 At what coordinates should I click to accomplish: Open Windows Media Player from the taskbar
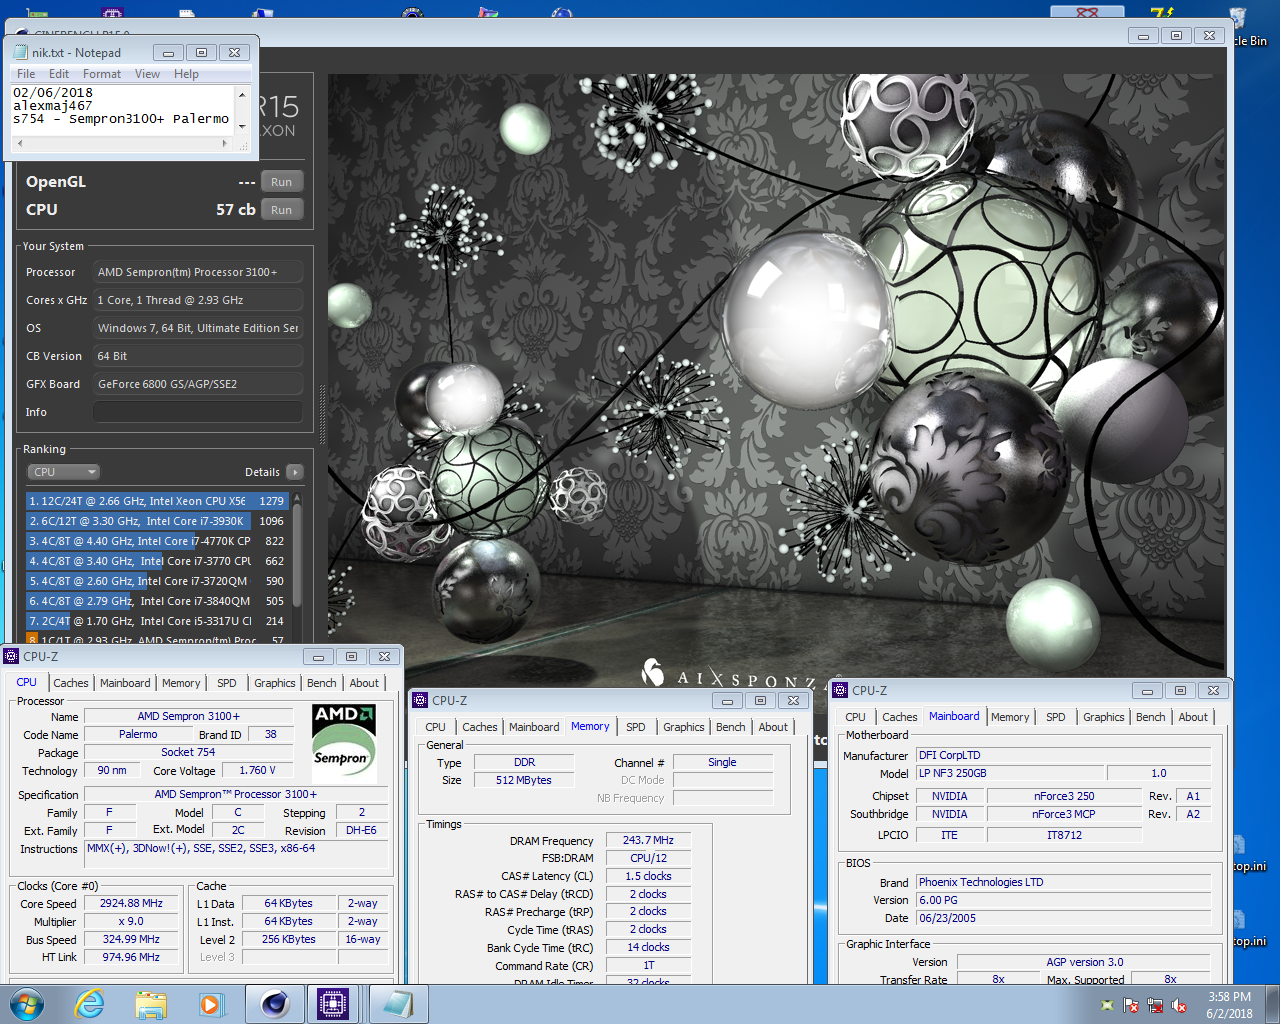pos(211,1004)
